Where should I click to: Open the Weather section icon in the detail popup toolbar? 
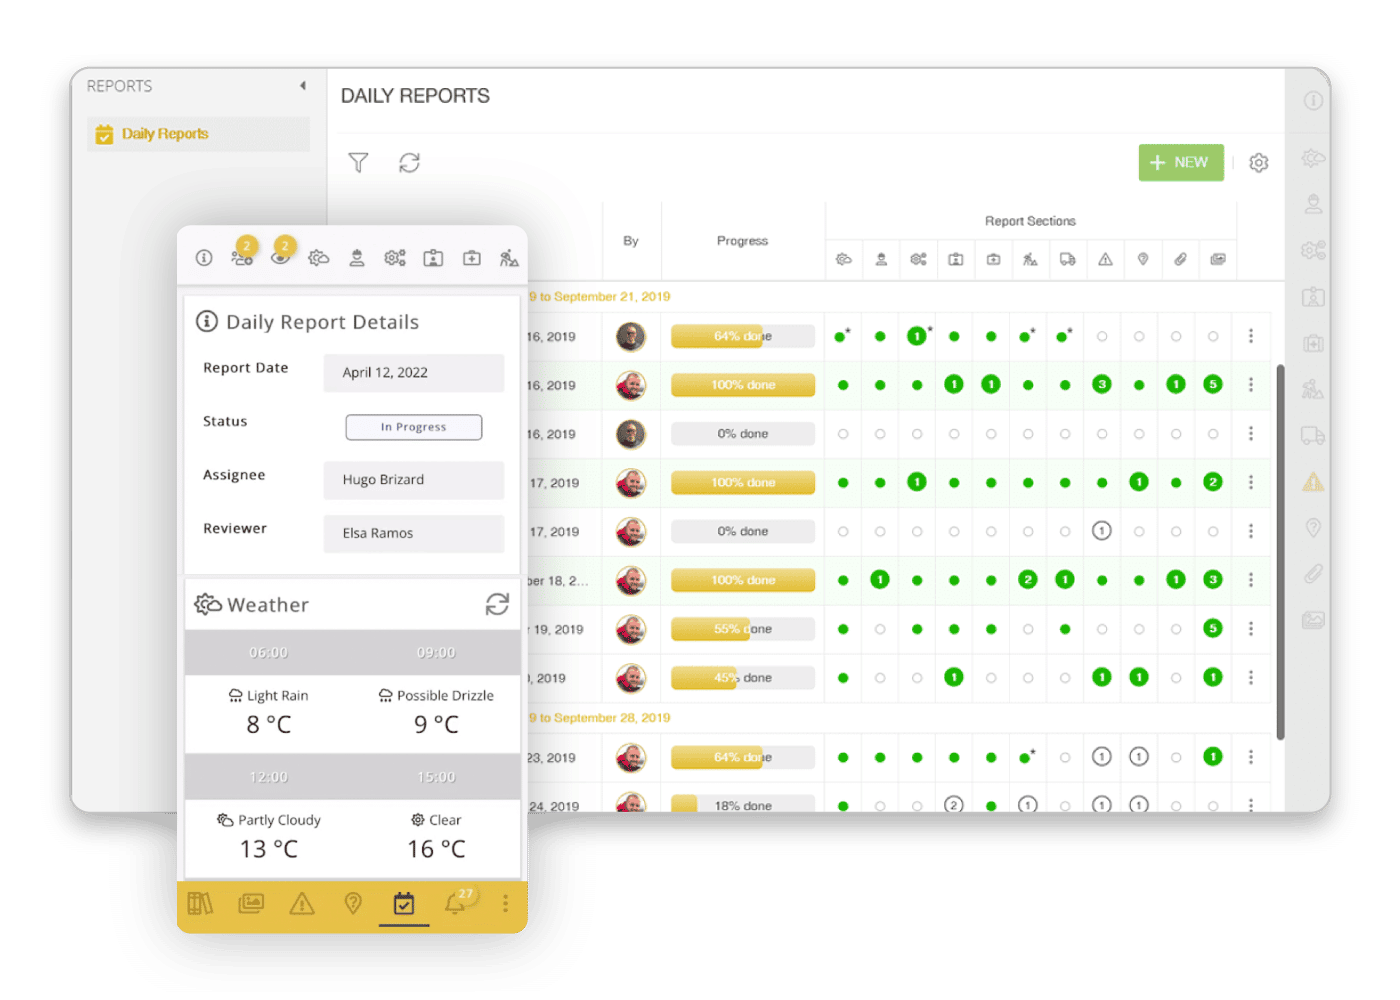pos(318,257)
